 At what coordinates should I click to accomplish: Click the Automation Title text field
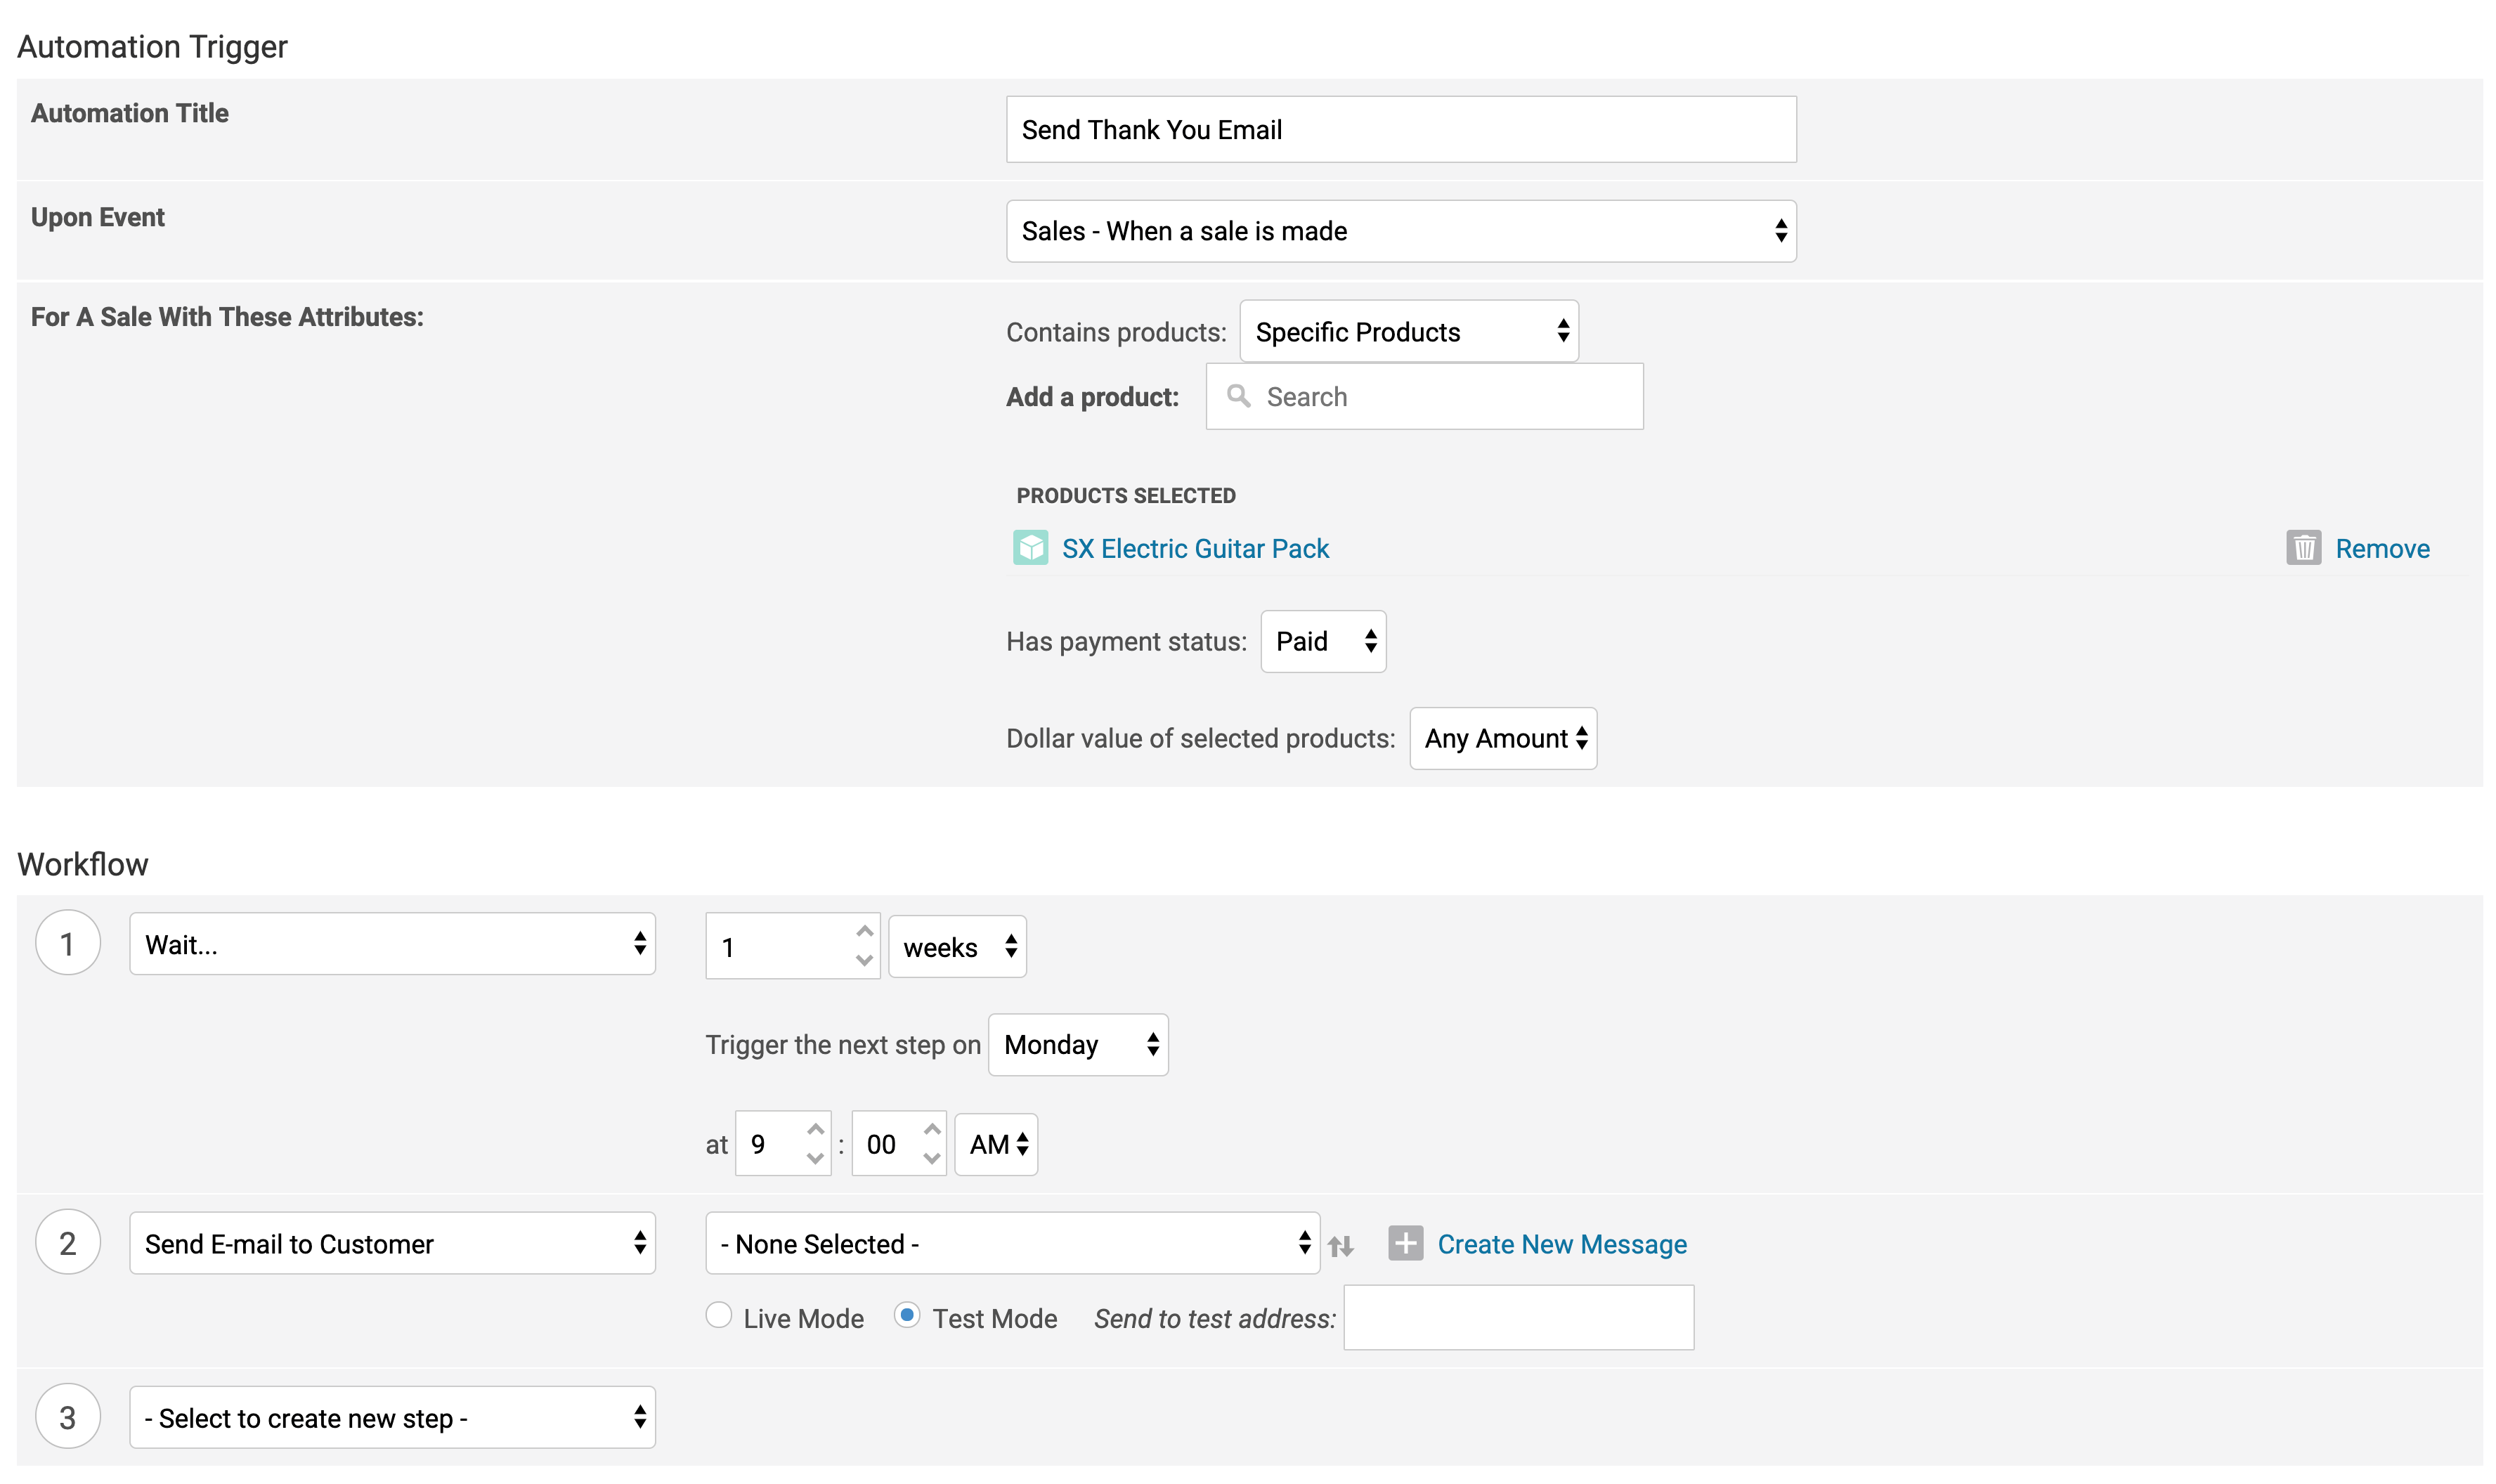[x=1400, y=129]
